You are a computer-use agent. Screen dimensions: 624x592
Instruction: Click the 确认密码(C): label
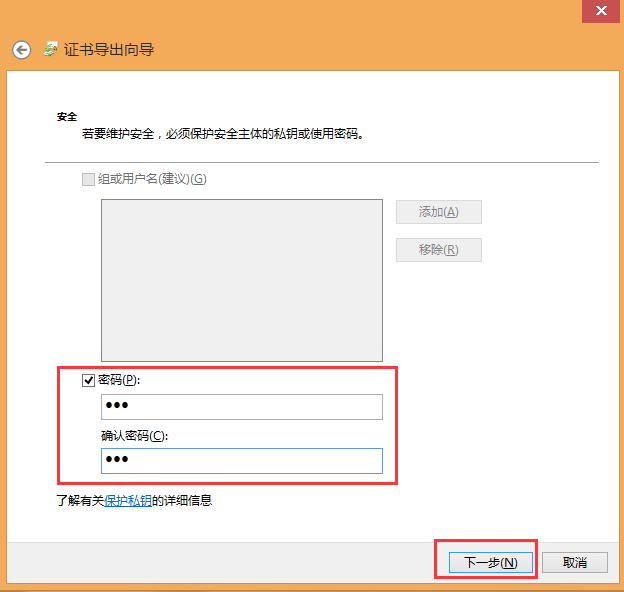point(135,436)
